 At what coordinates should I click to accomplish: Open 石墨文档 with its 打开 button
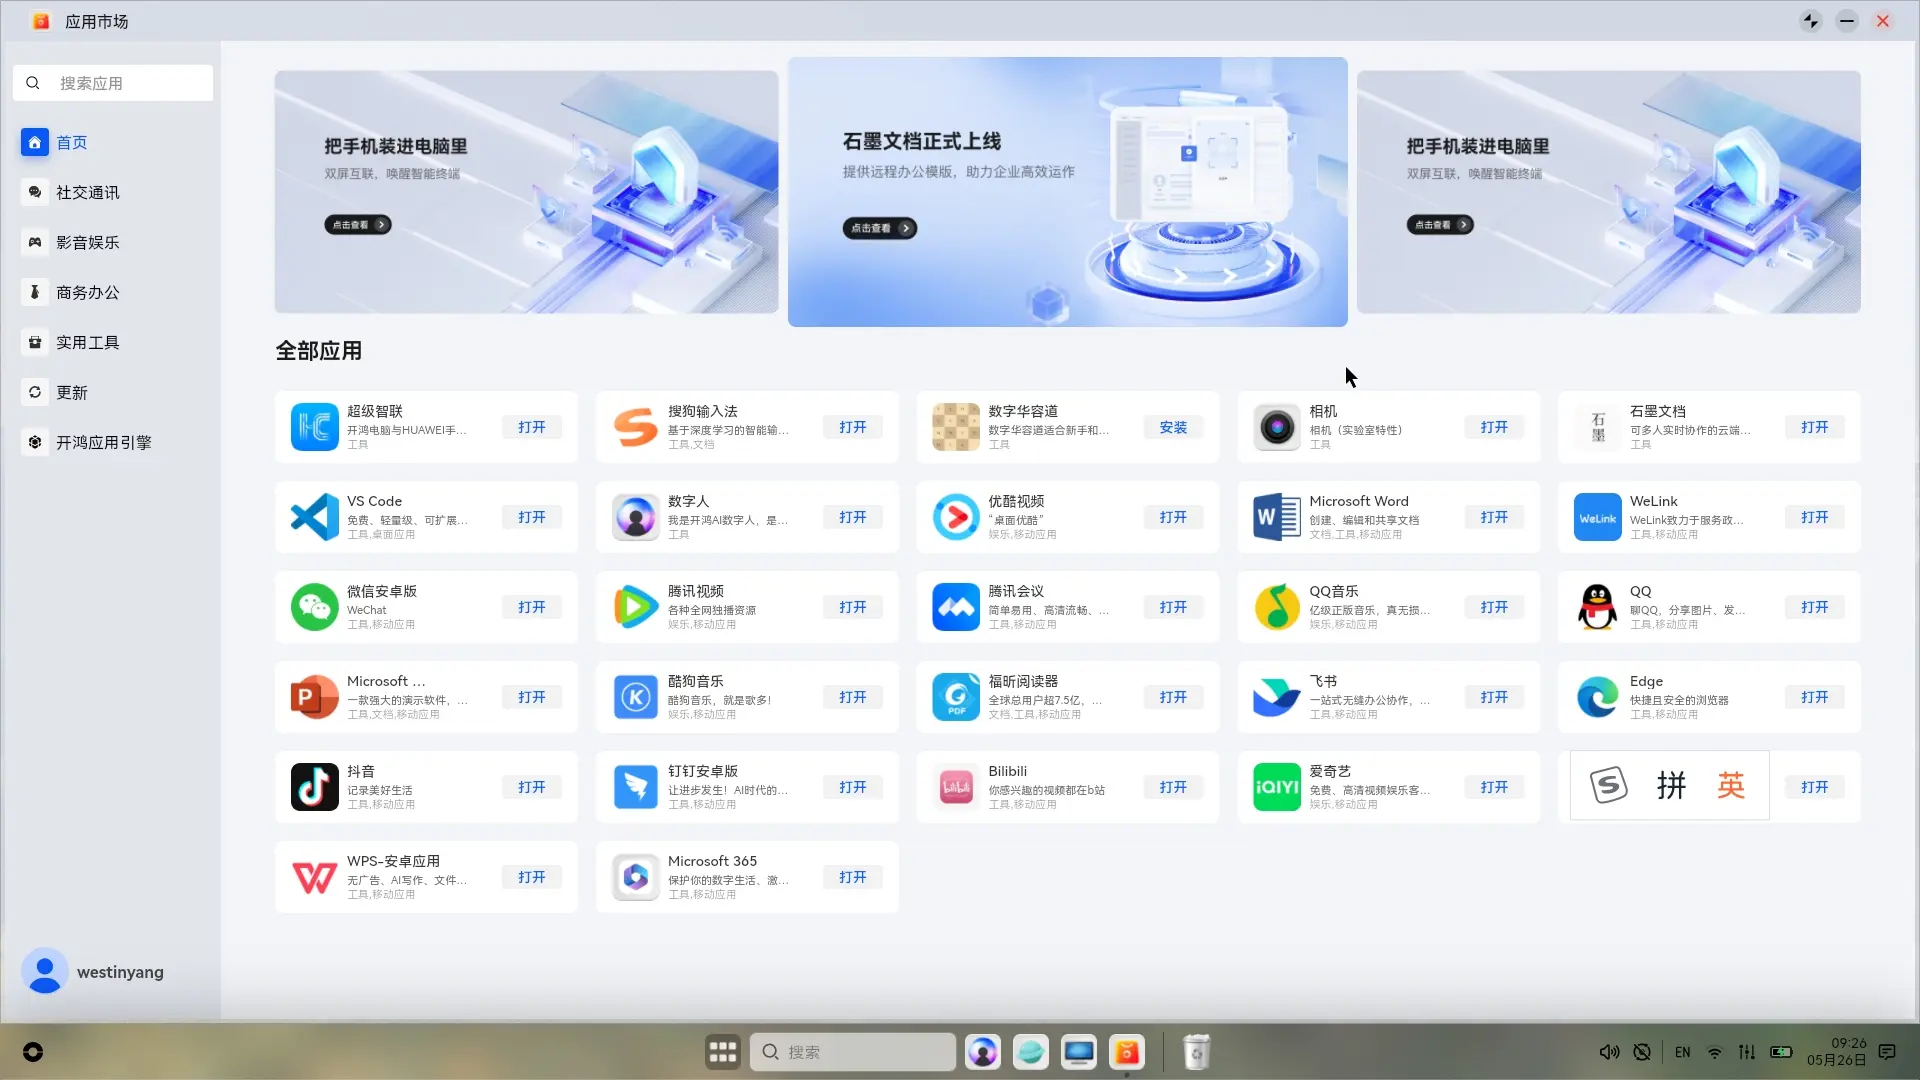click(1814, 427)
